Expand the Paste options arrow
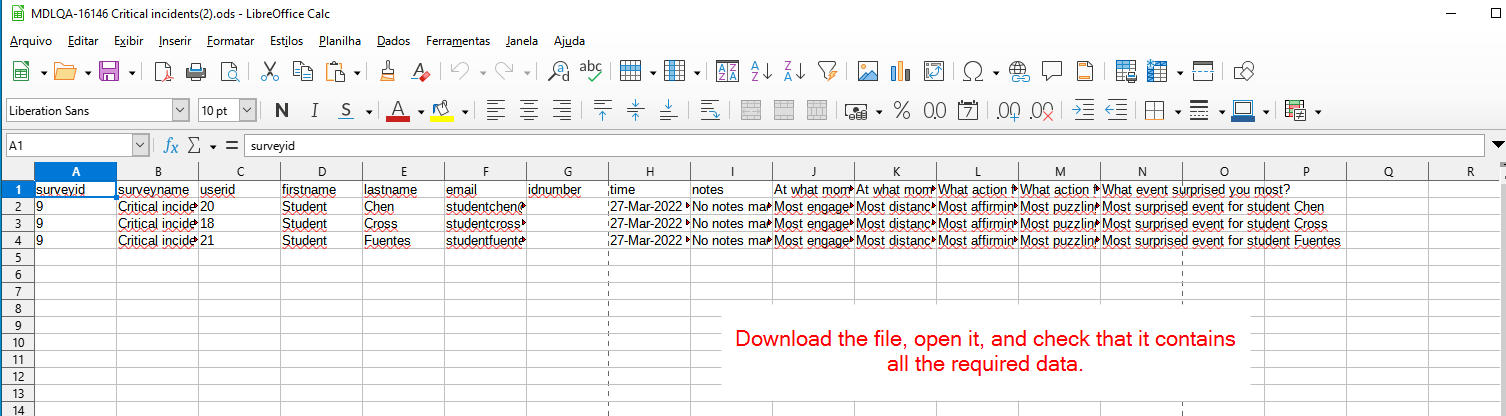The height and width of the screenshot is (416, 1506). coord(356,72)
